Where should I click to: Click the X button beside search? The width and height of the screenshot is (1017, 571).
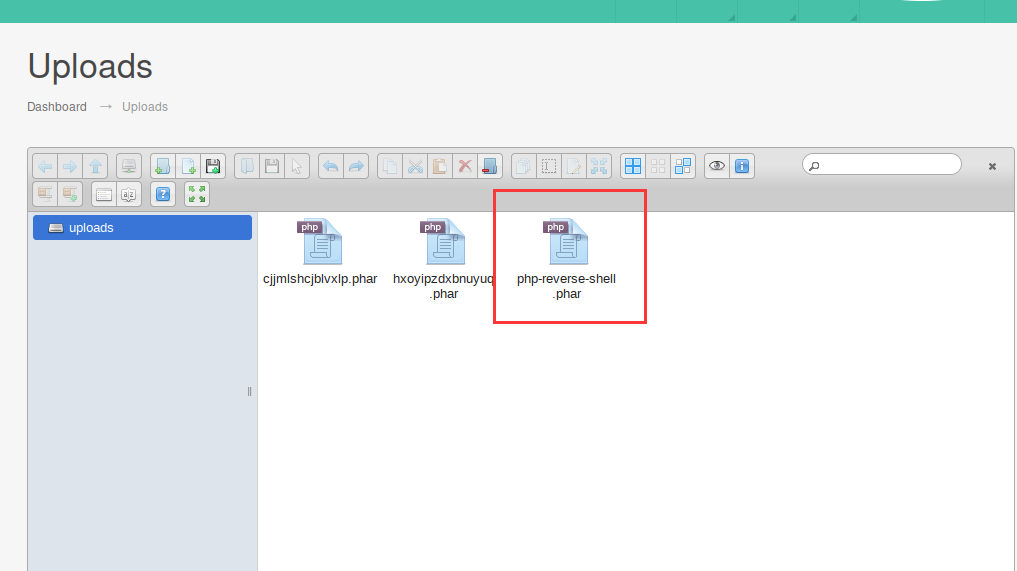992,167
